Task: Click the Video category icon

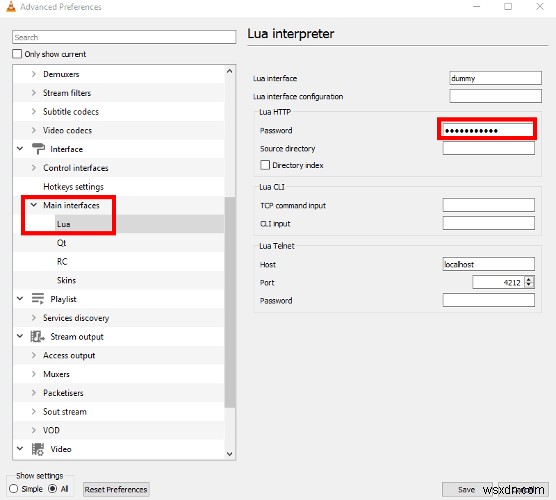Action: [x=38, y=449]
